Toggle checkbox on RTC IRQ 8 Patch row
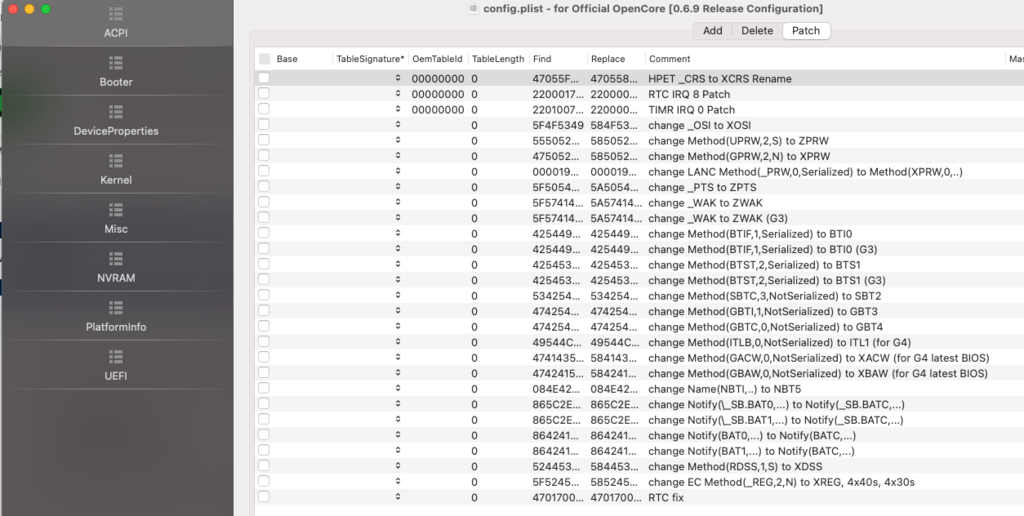 click(x=264, y=93)
